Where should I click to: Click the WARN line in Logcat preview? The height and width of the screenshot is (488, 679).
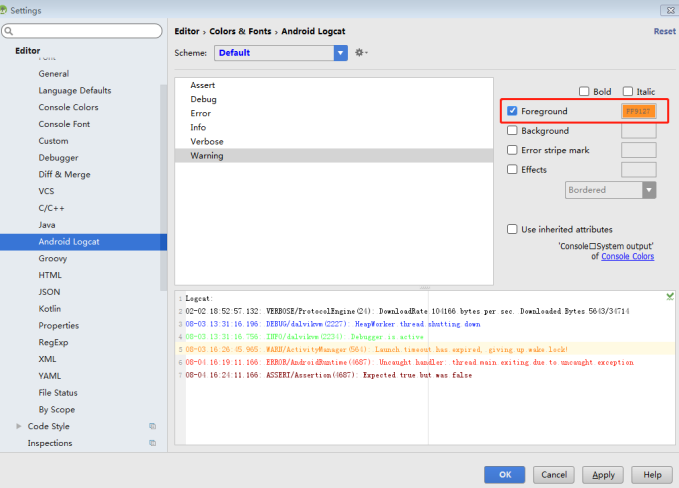click(376, 349)
